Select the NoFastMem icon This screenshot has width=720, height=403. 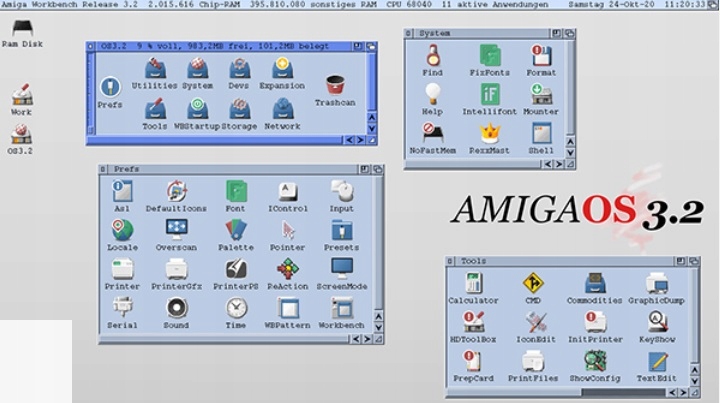[x=433, y=133]
